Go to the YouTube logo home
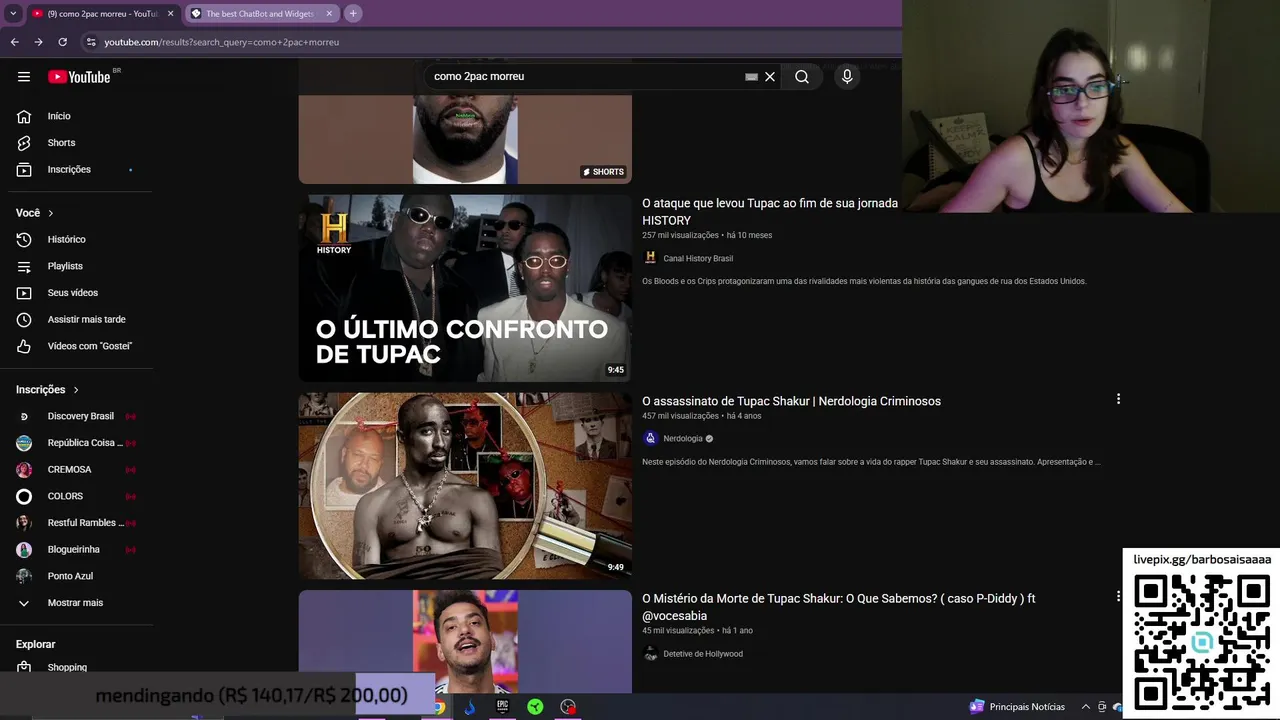The image size is (1280, 720). coord(79,77)
